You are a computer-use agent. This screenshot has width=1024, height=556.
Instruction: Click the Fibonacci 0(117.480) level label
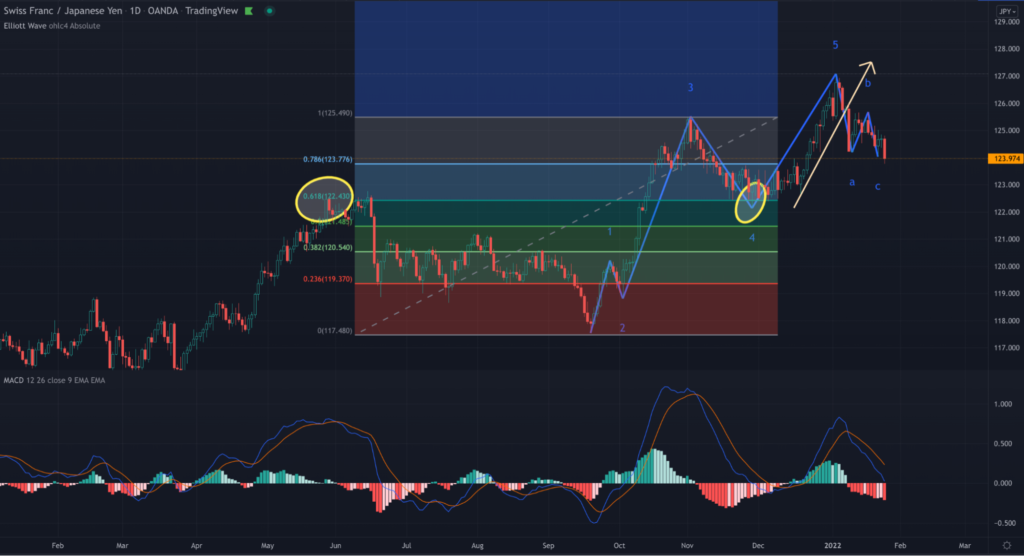pyautogui.click(x=335, y=331)
